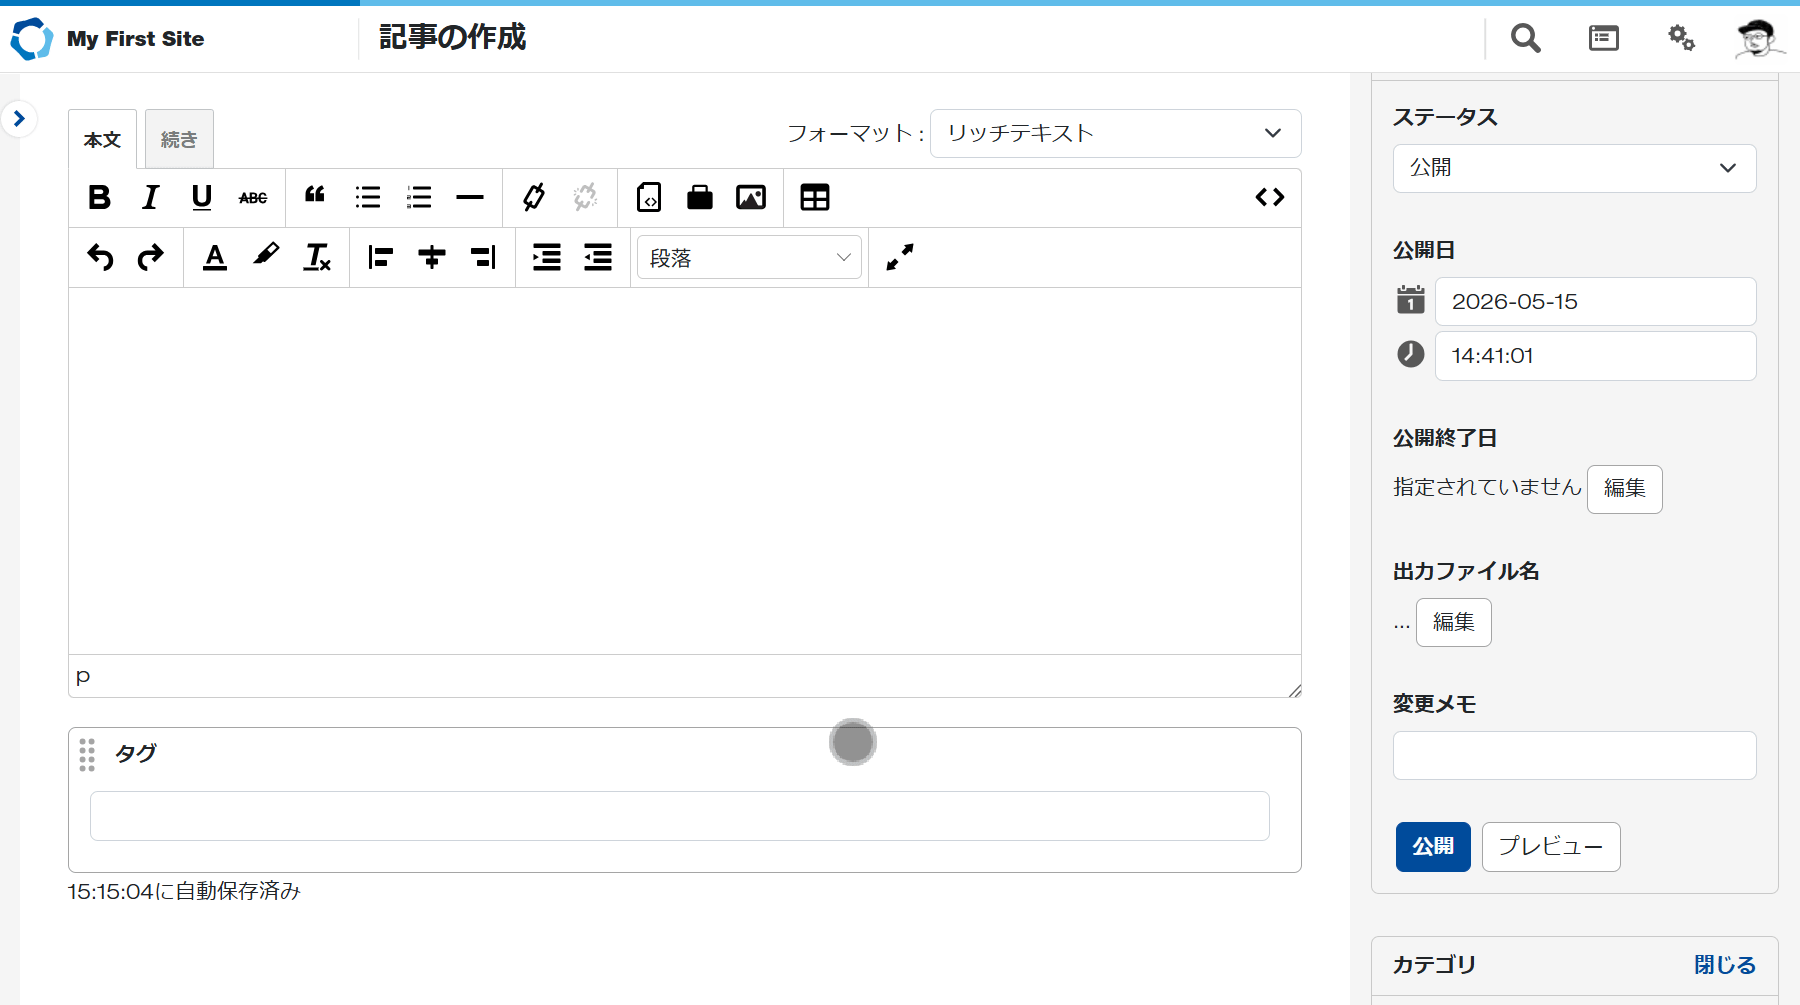Screen dimensions: 1800x1005
Task: Open site search
Action: tap(1525, 38)
